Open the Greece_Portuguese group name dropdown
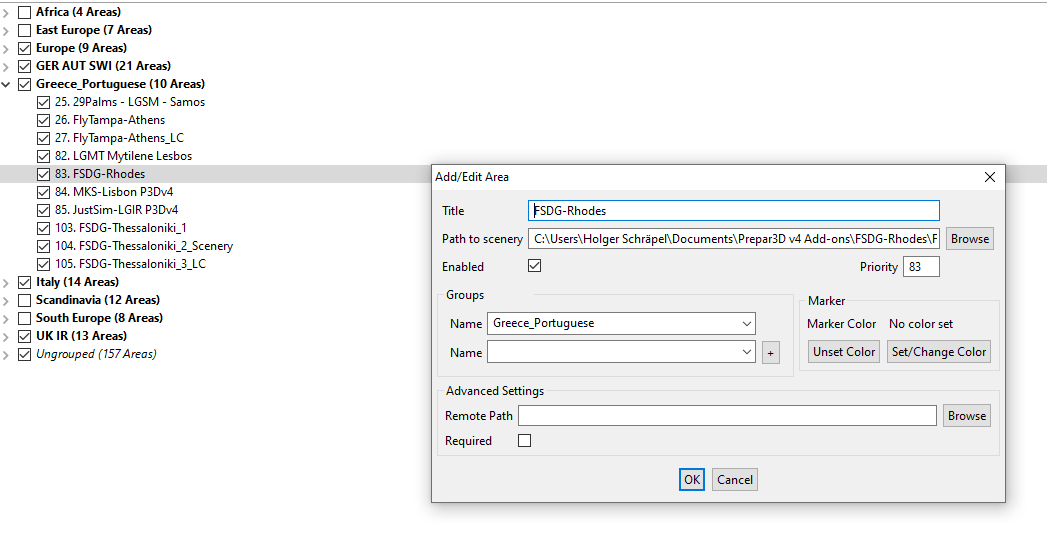 coord(747,324)
